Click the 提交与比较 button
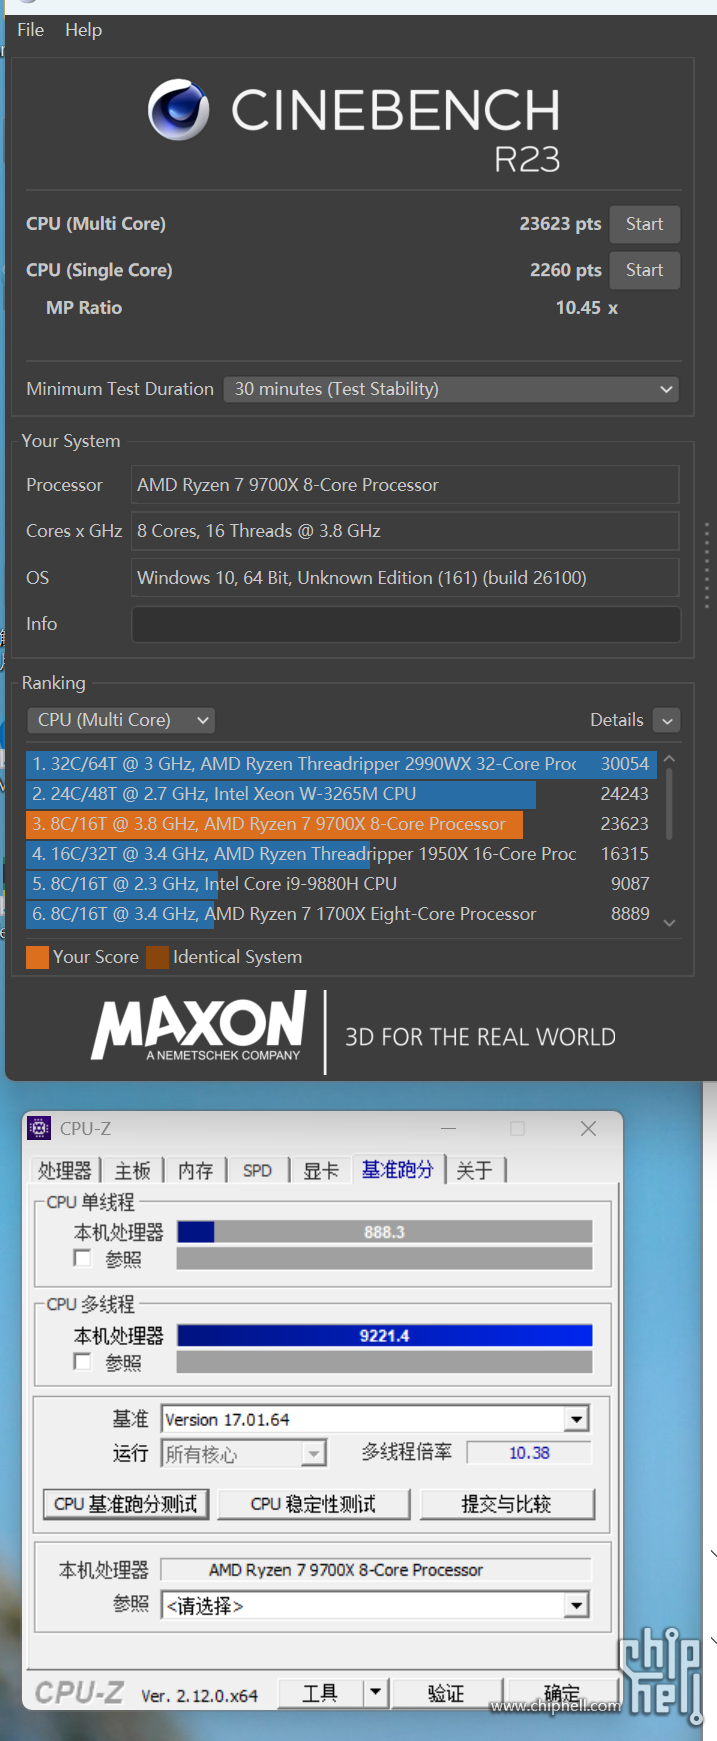Viewport: 717px width, 1741px height. pyautogui.click(x=507, y=1504)
